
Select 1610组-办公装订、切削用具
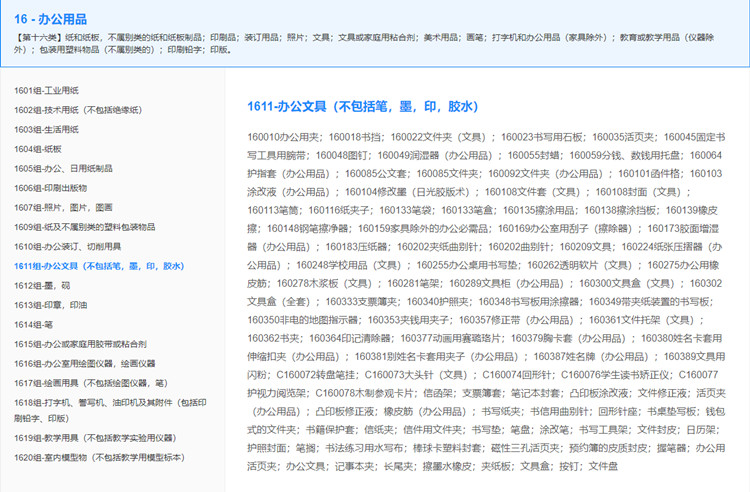(x=69, y=247)
